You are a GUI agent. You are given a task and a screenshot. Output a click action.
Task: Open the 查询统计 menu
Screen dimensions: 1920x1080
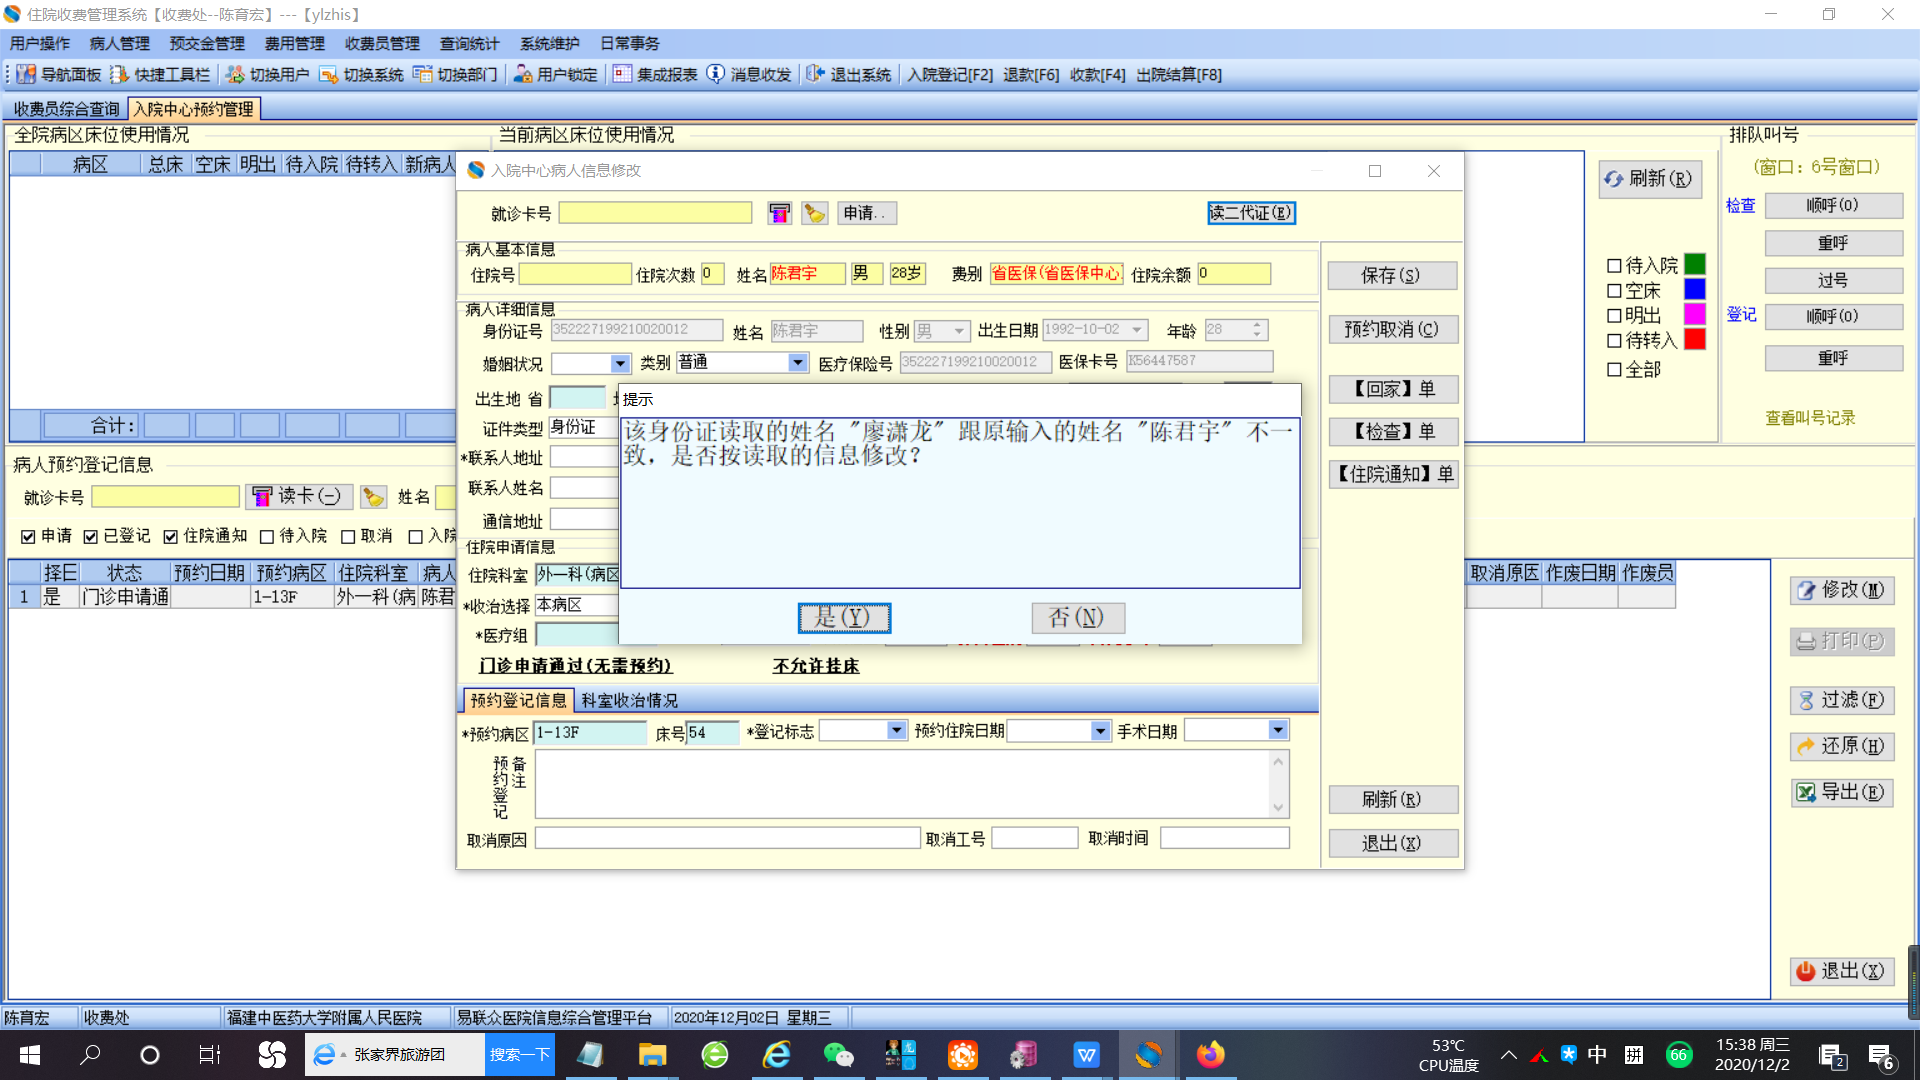(x=469, y=44)
